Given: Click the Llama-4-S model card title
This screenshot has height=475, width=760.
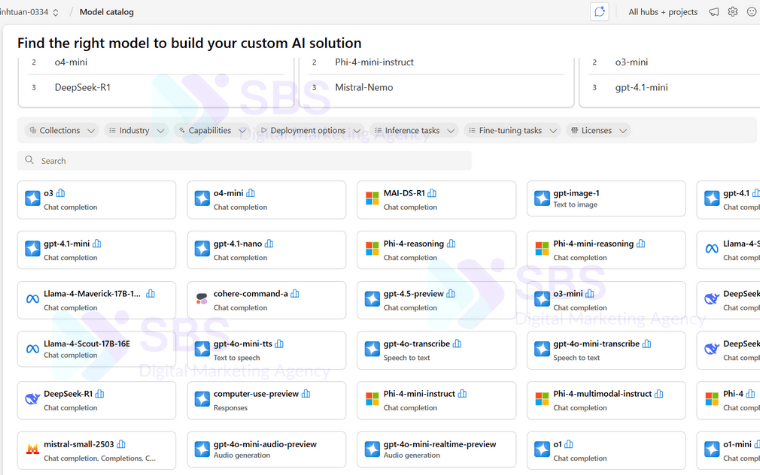Looking at the screenshot, I should tap(741, 243).
